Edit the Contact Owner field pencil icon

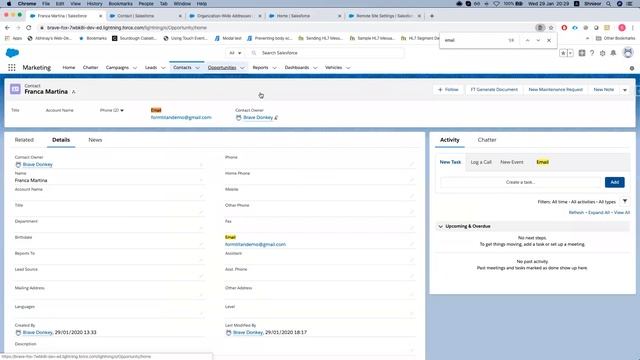click(x=201, y=164)
